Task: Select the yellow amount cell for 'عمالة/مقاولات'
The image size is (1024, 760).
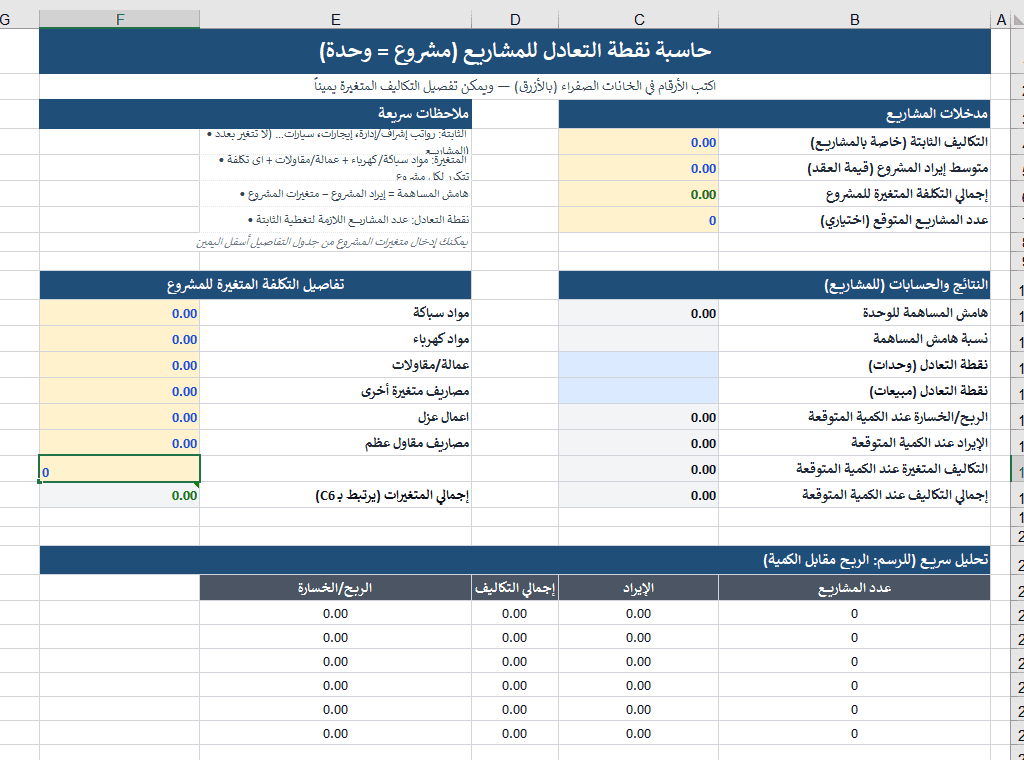Action: pyautogui.click(x=120, y=365)
